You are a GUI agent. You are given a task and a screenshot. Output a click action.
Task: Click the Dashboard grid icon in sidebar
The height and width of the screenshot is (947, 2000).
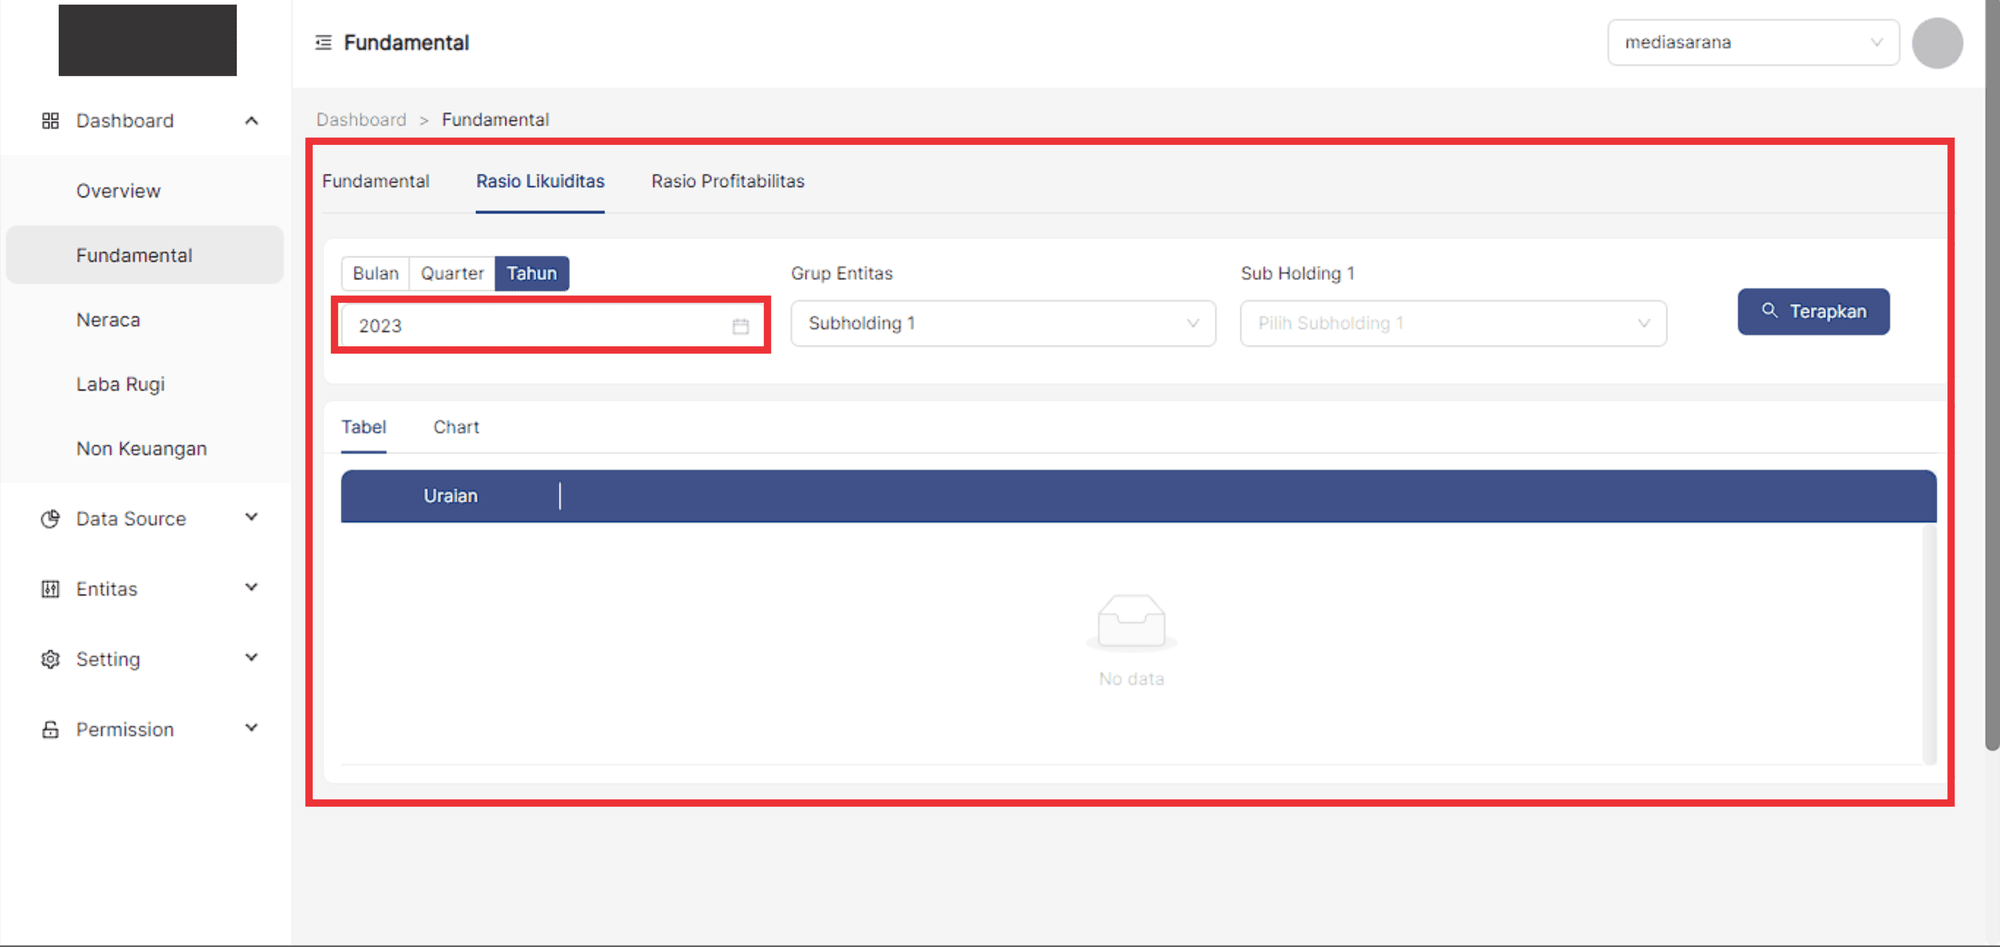point(50,121)
